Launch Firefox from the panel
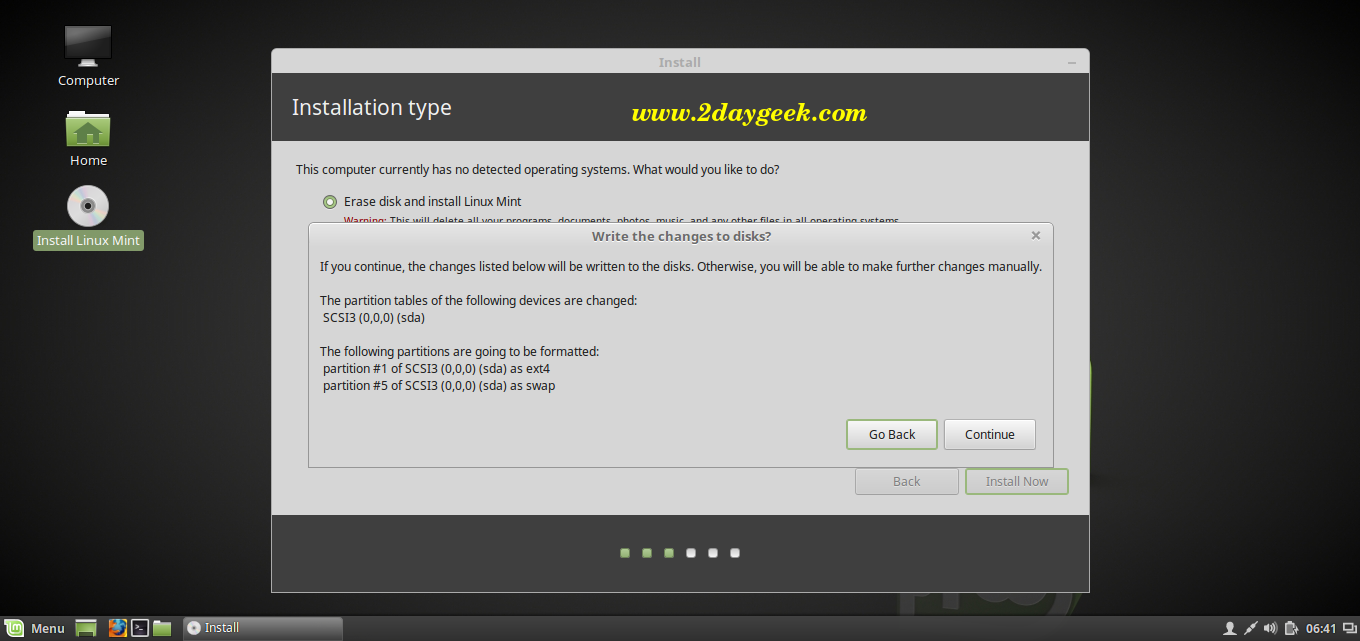The height and width of the screenshot is (641, 1360). [x=118, y=628]
